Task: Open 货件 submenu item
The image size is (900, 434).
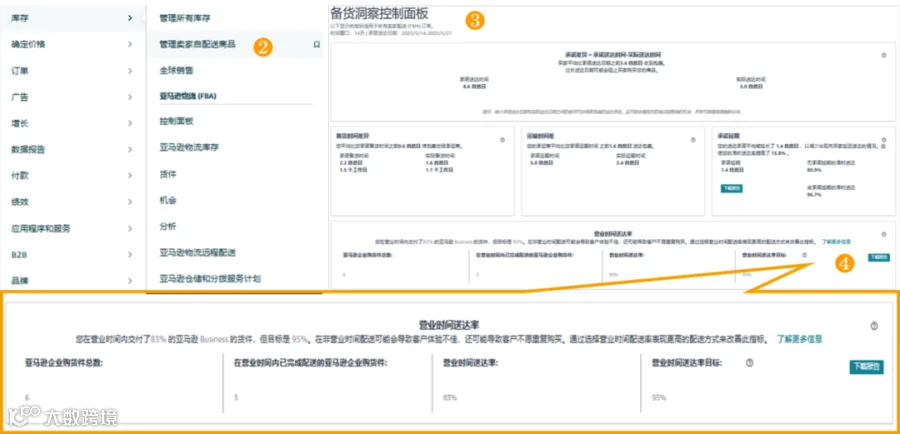Action: pos(168,174)
